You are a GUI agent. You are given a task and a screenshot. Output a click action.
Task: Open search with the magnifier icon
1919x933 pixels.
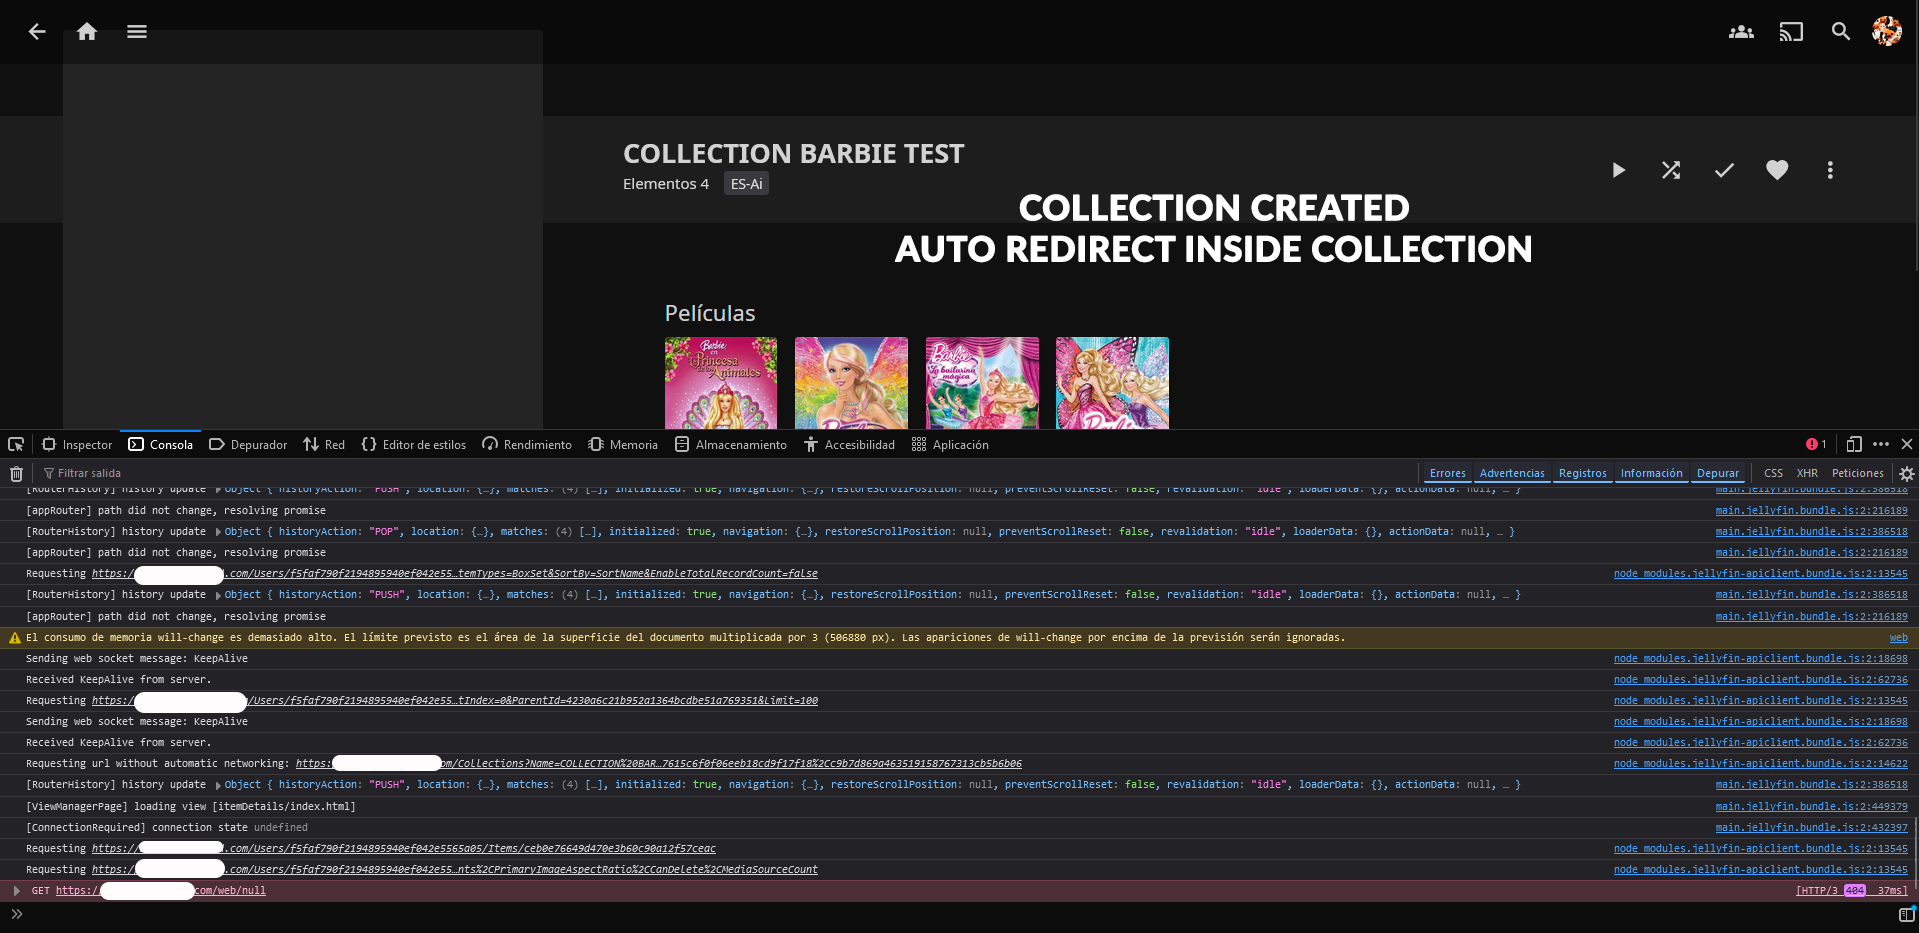pyautogui.click(x=1840, y=32)
